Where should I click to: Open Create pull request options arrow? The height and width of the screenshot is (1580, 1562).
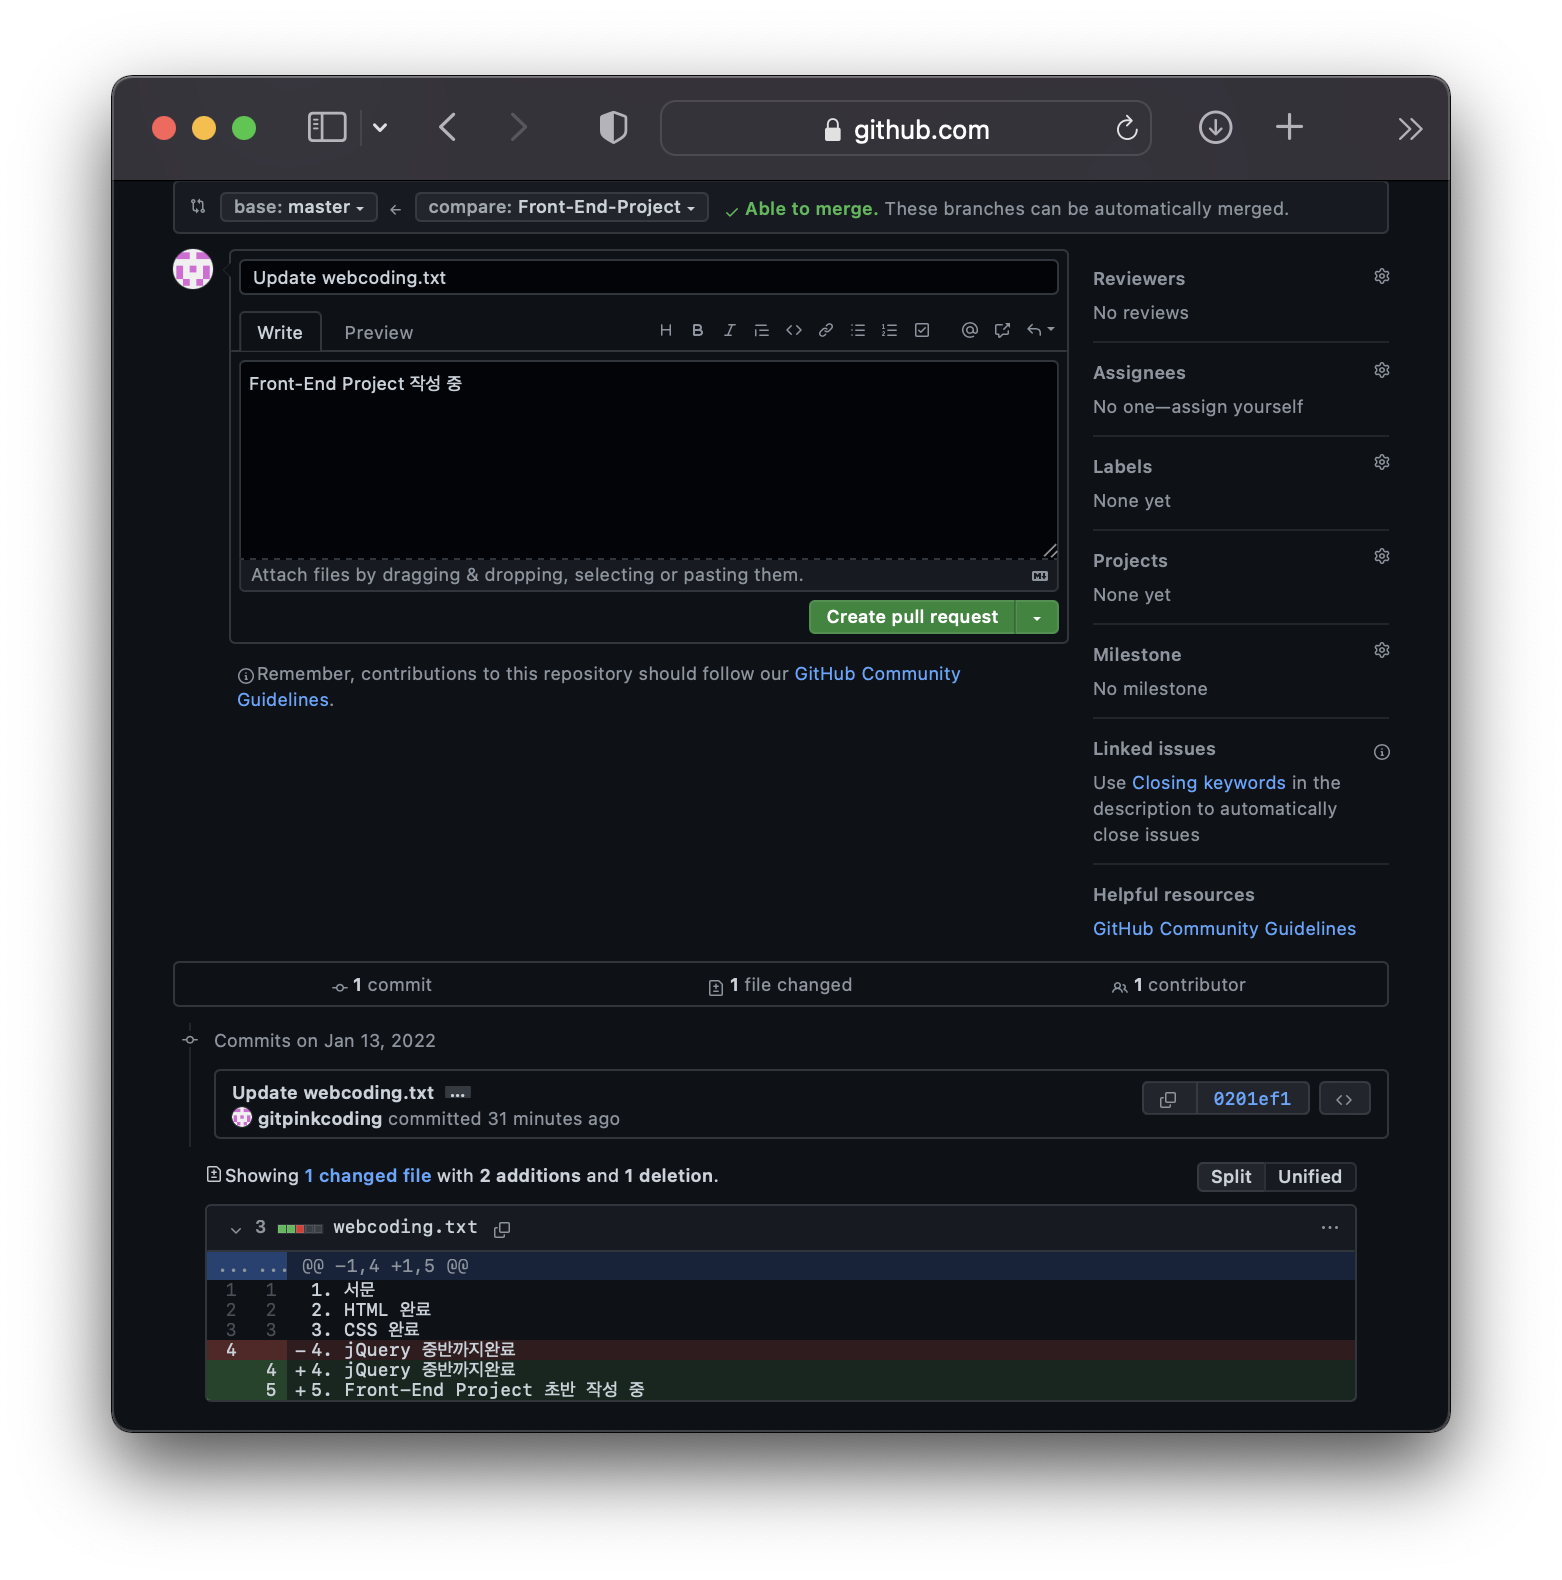1037,617
